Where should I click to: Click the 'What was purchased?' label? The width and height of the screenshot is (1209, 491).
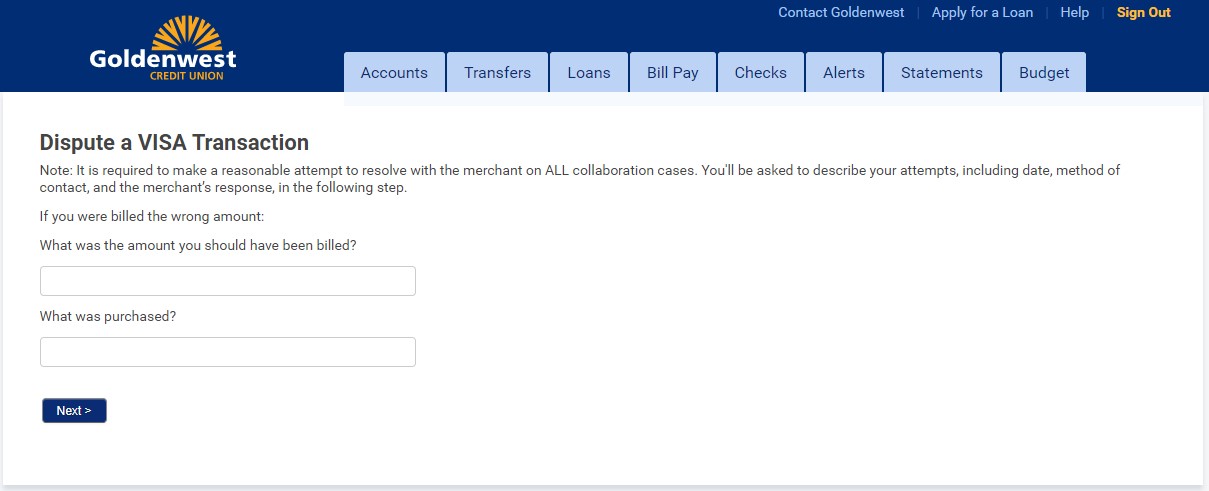pyautogui.click(x=108, y=316)
